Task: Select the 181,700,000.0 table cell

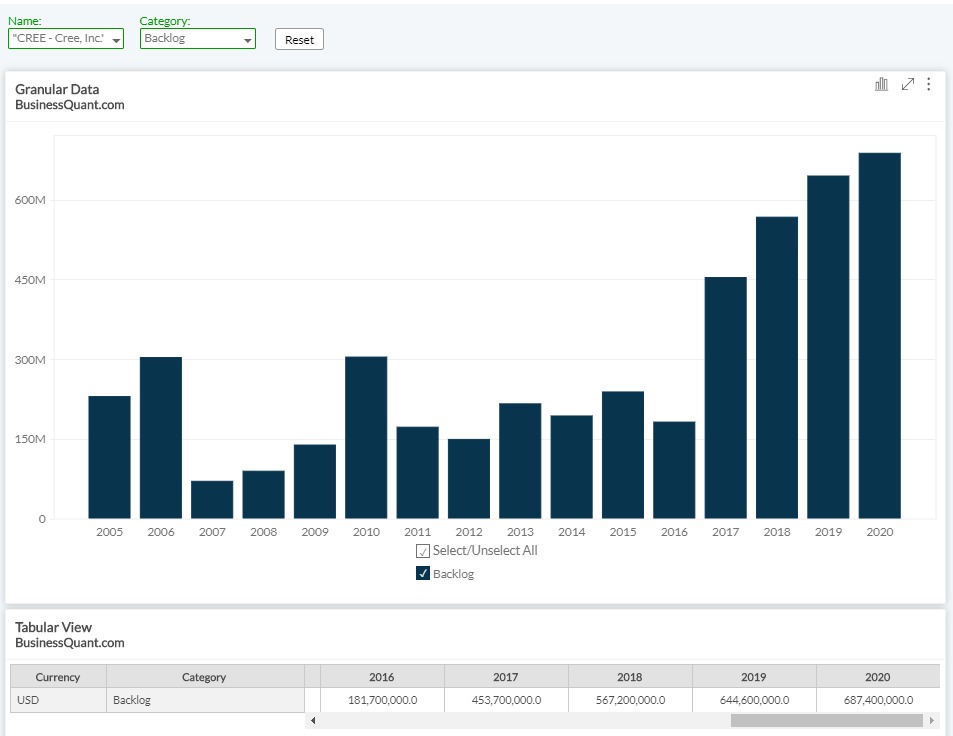Action: coord(382,700)
